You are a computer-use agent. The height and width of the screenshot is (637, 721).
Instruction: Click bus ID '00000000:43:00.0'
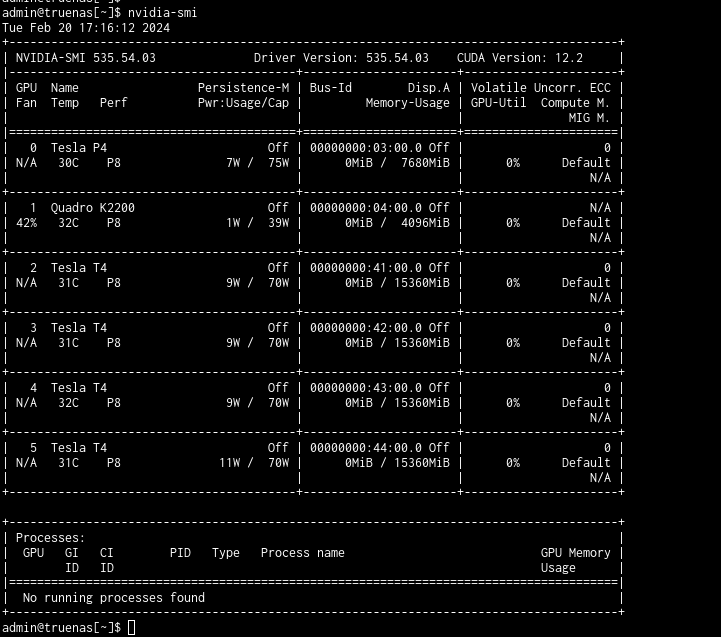coord(366,388)
